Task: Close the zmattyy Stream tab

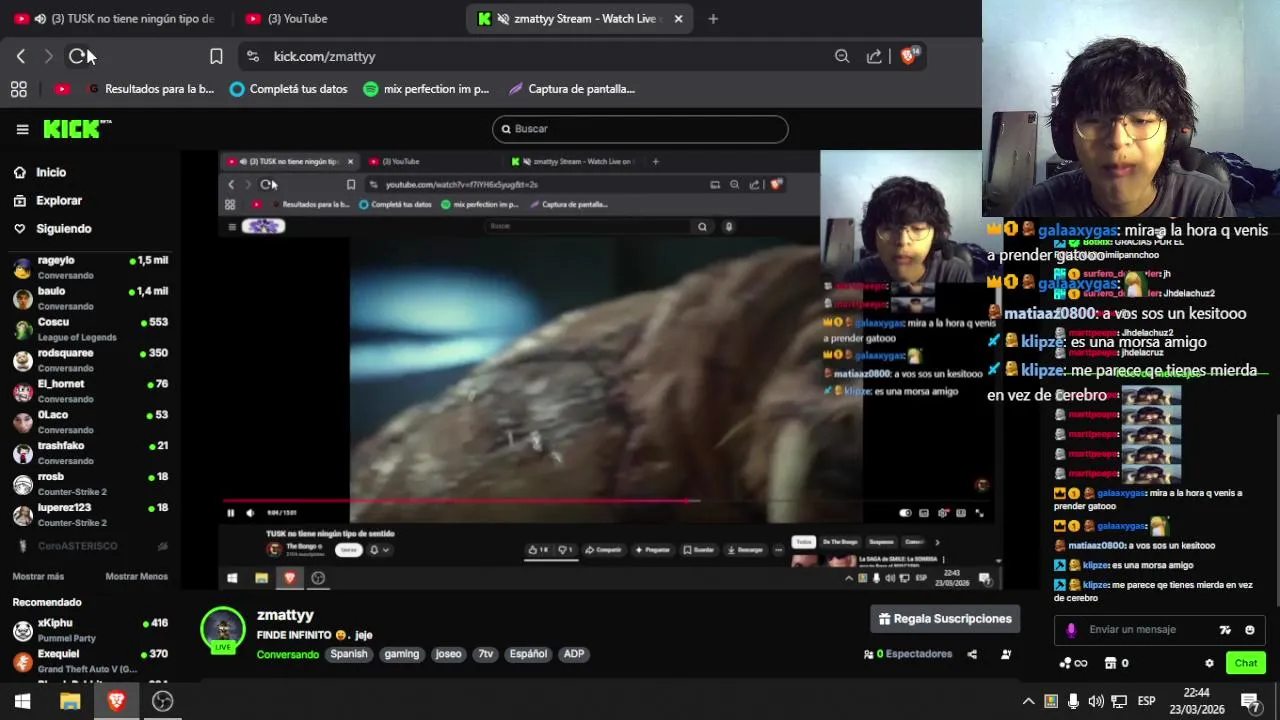Action: [x=678, y=19]
